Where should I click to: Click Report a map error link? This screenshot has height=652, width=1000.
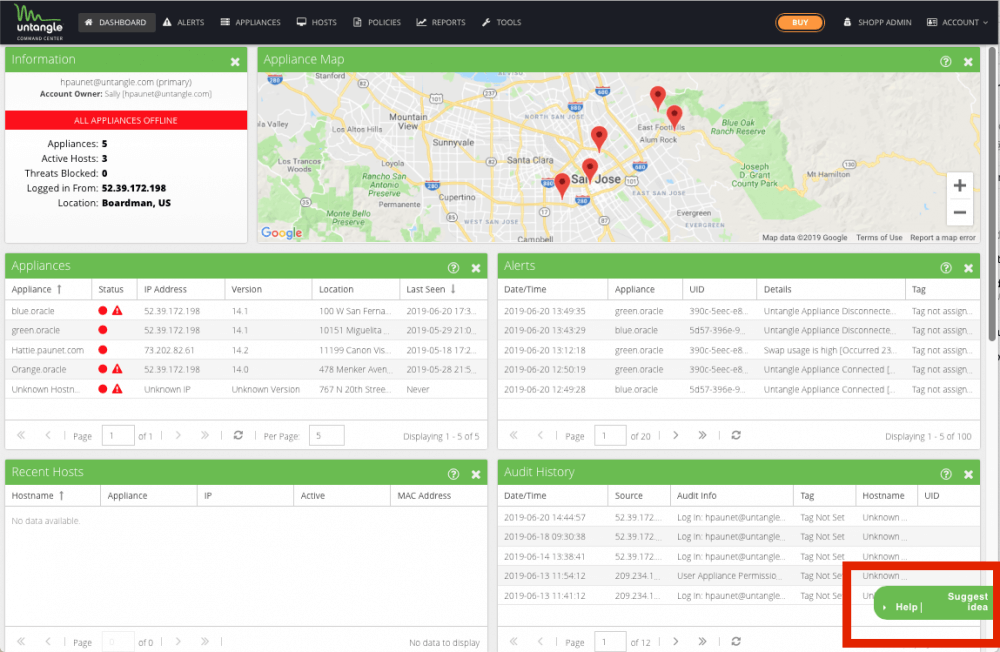pyautogui.click(x=943, y=237)
